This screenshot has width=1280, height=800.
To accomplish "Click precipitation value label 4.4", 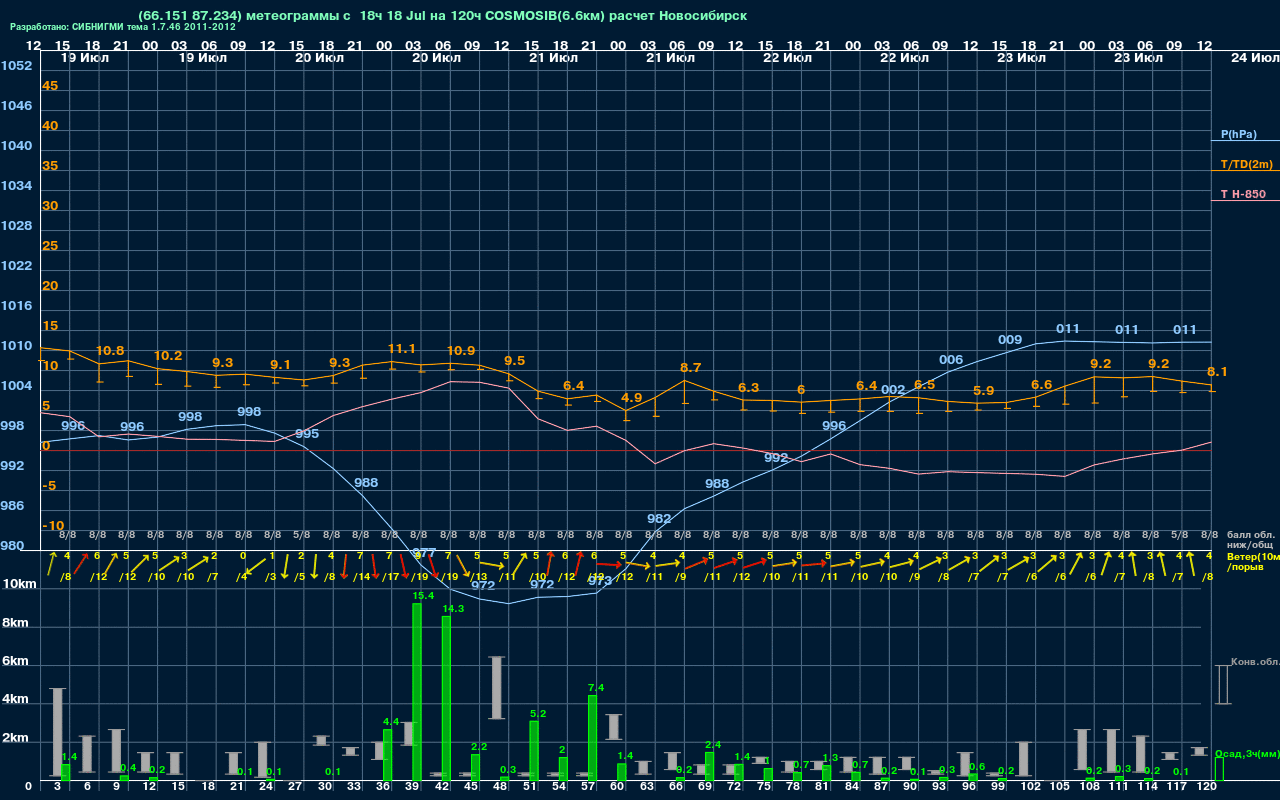I will tap(391, 722).
